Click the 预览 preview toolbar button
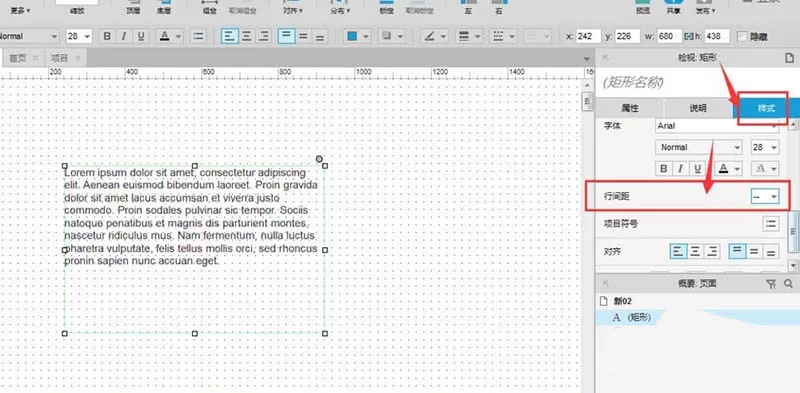Viewport: 800px width, 393px height. click(643, 7)
